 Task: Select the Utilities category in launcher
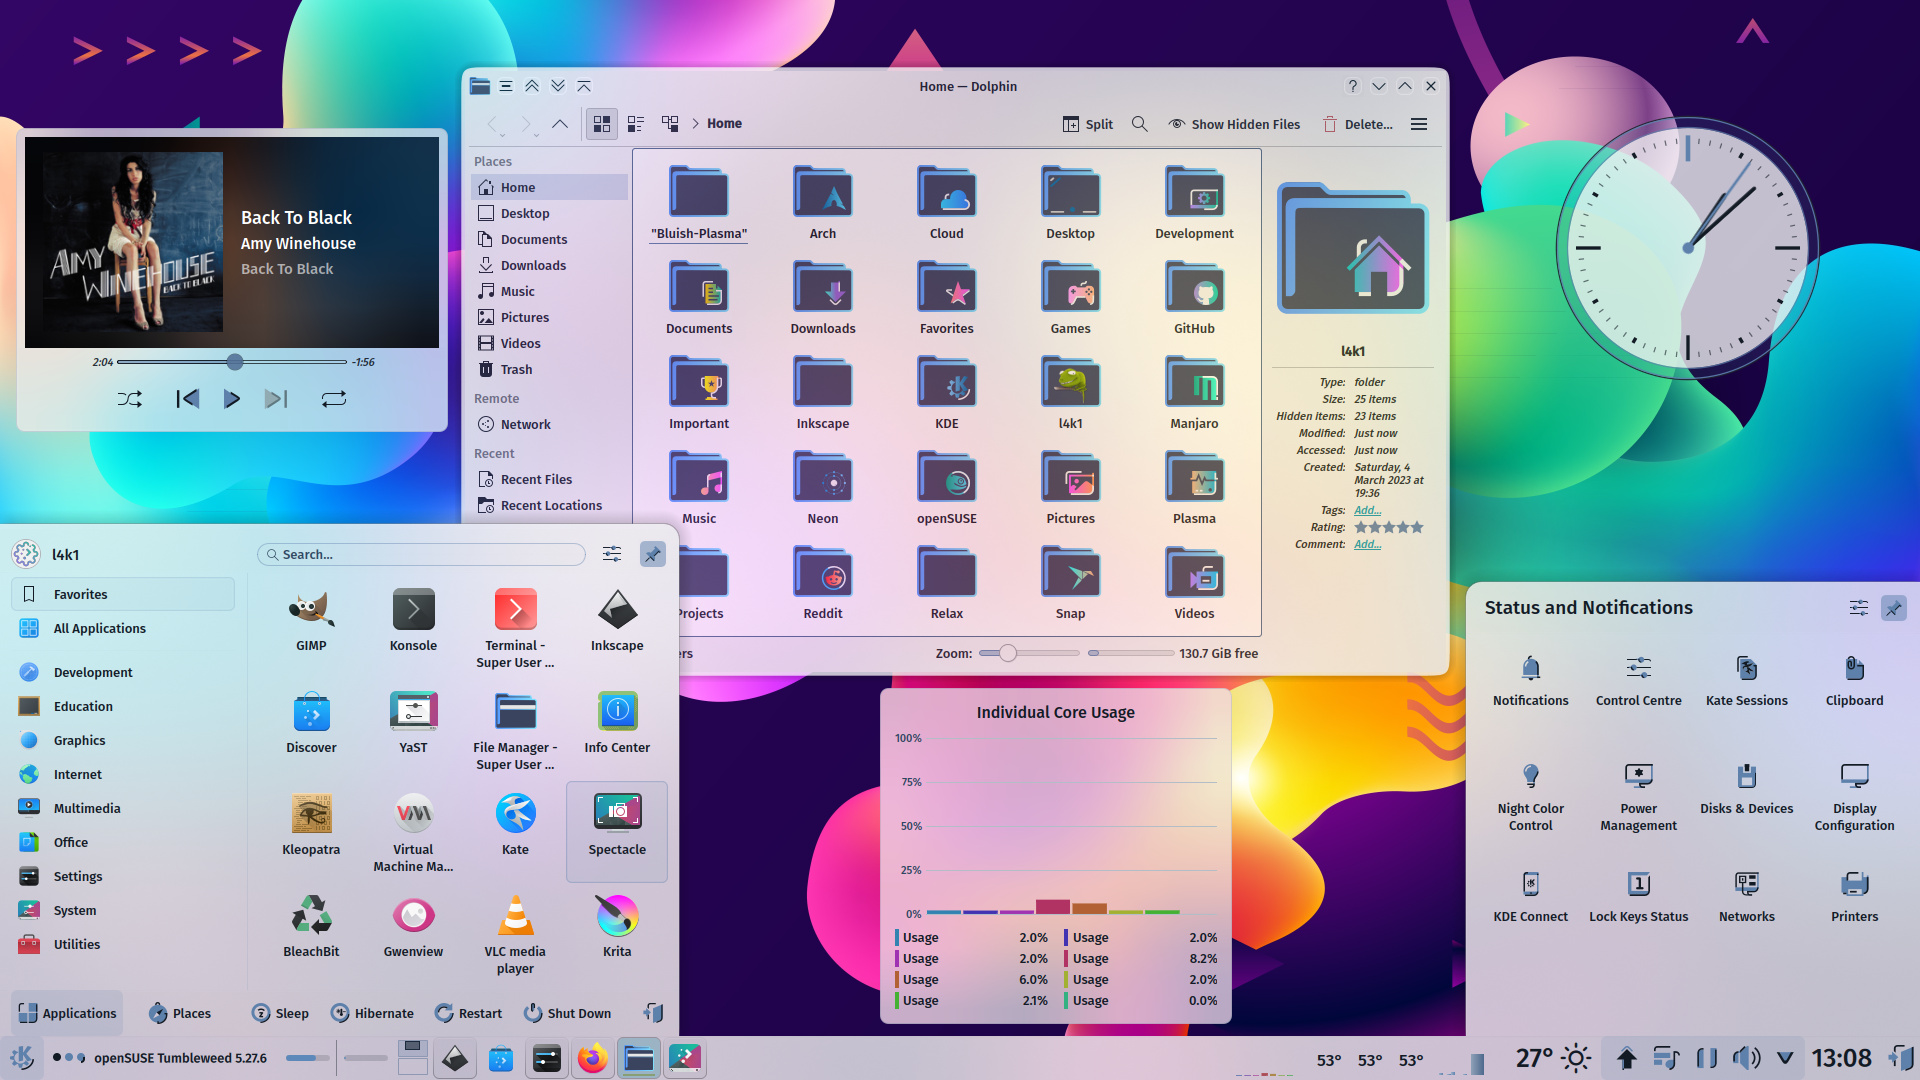[x=124, y=944]
